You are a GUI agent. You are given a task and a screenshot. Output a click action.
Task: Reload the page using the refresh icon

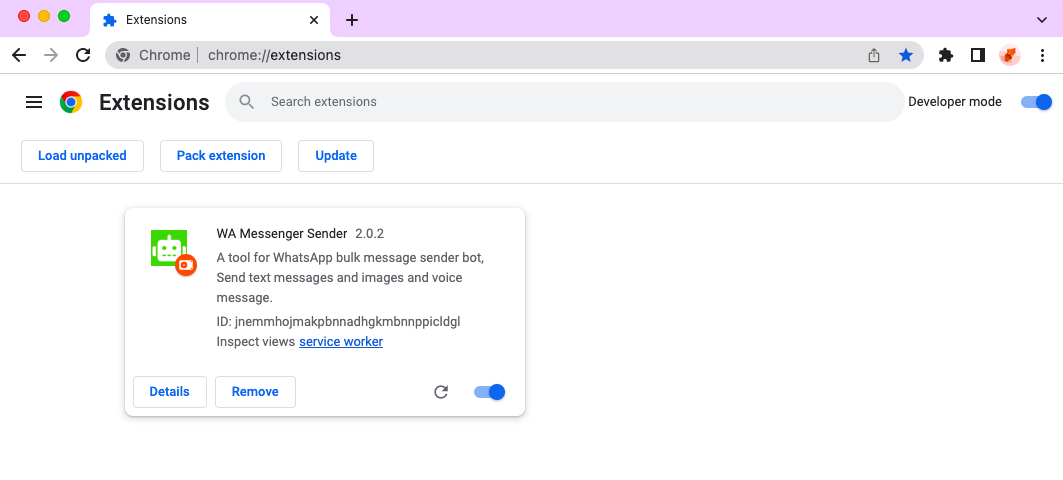coord(83,56)
